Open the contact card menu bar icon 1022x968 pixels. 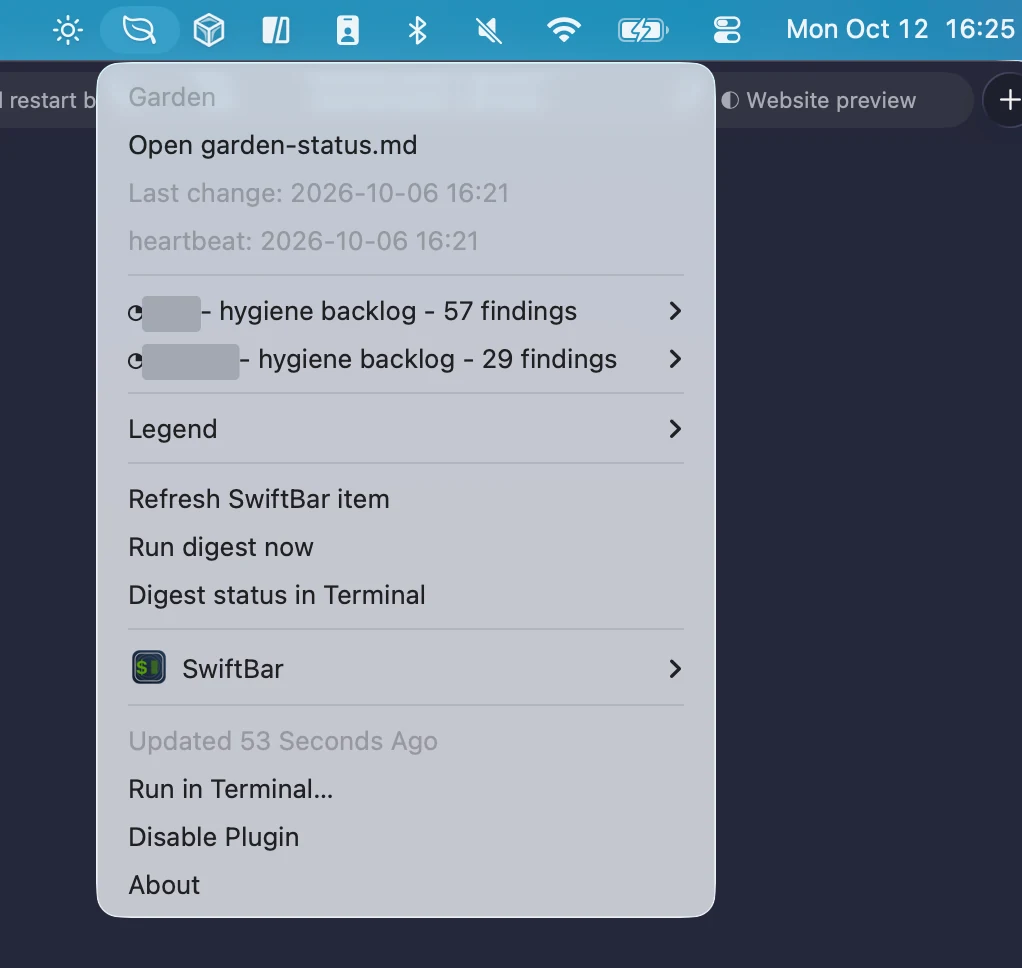click(347, 30)
